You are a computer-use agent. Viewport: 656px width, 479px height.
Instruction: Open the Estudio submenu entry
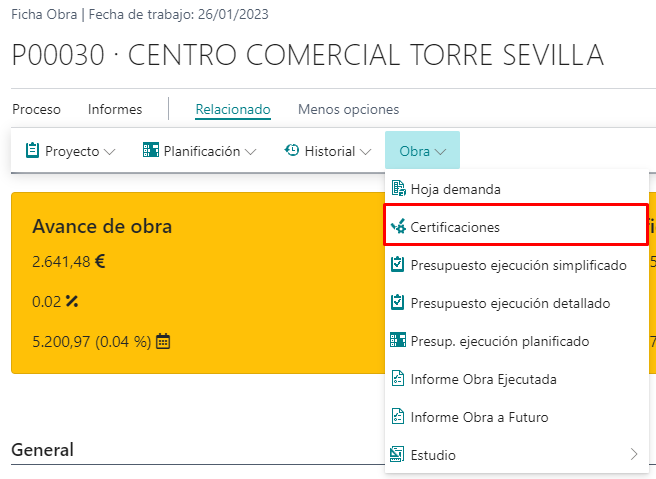pos(517,455)
